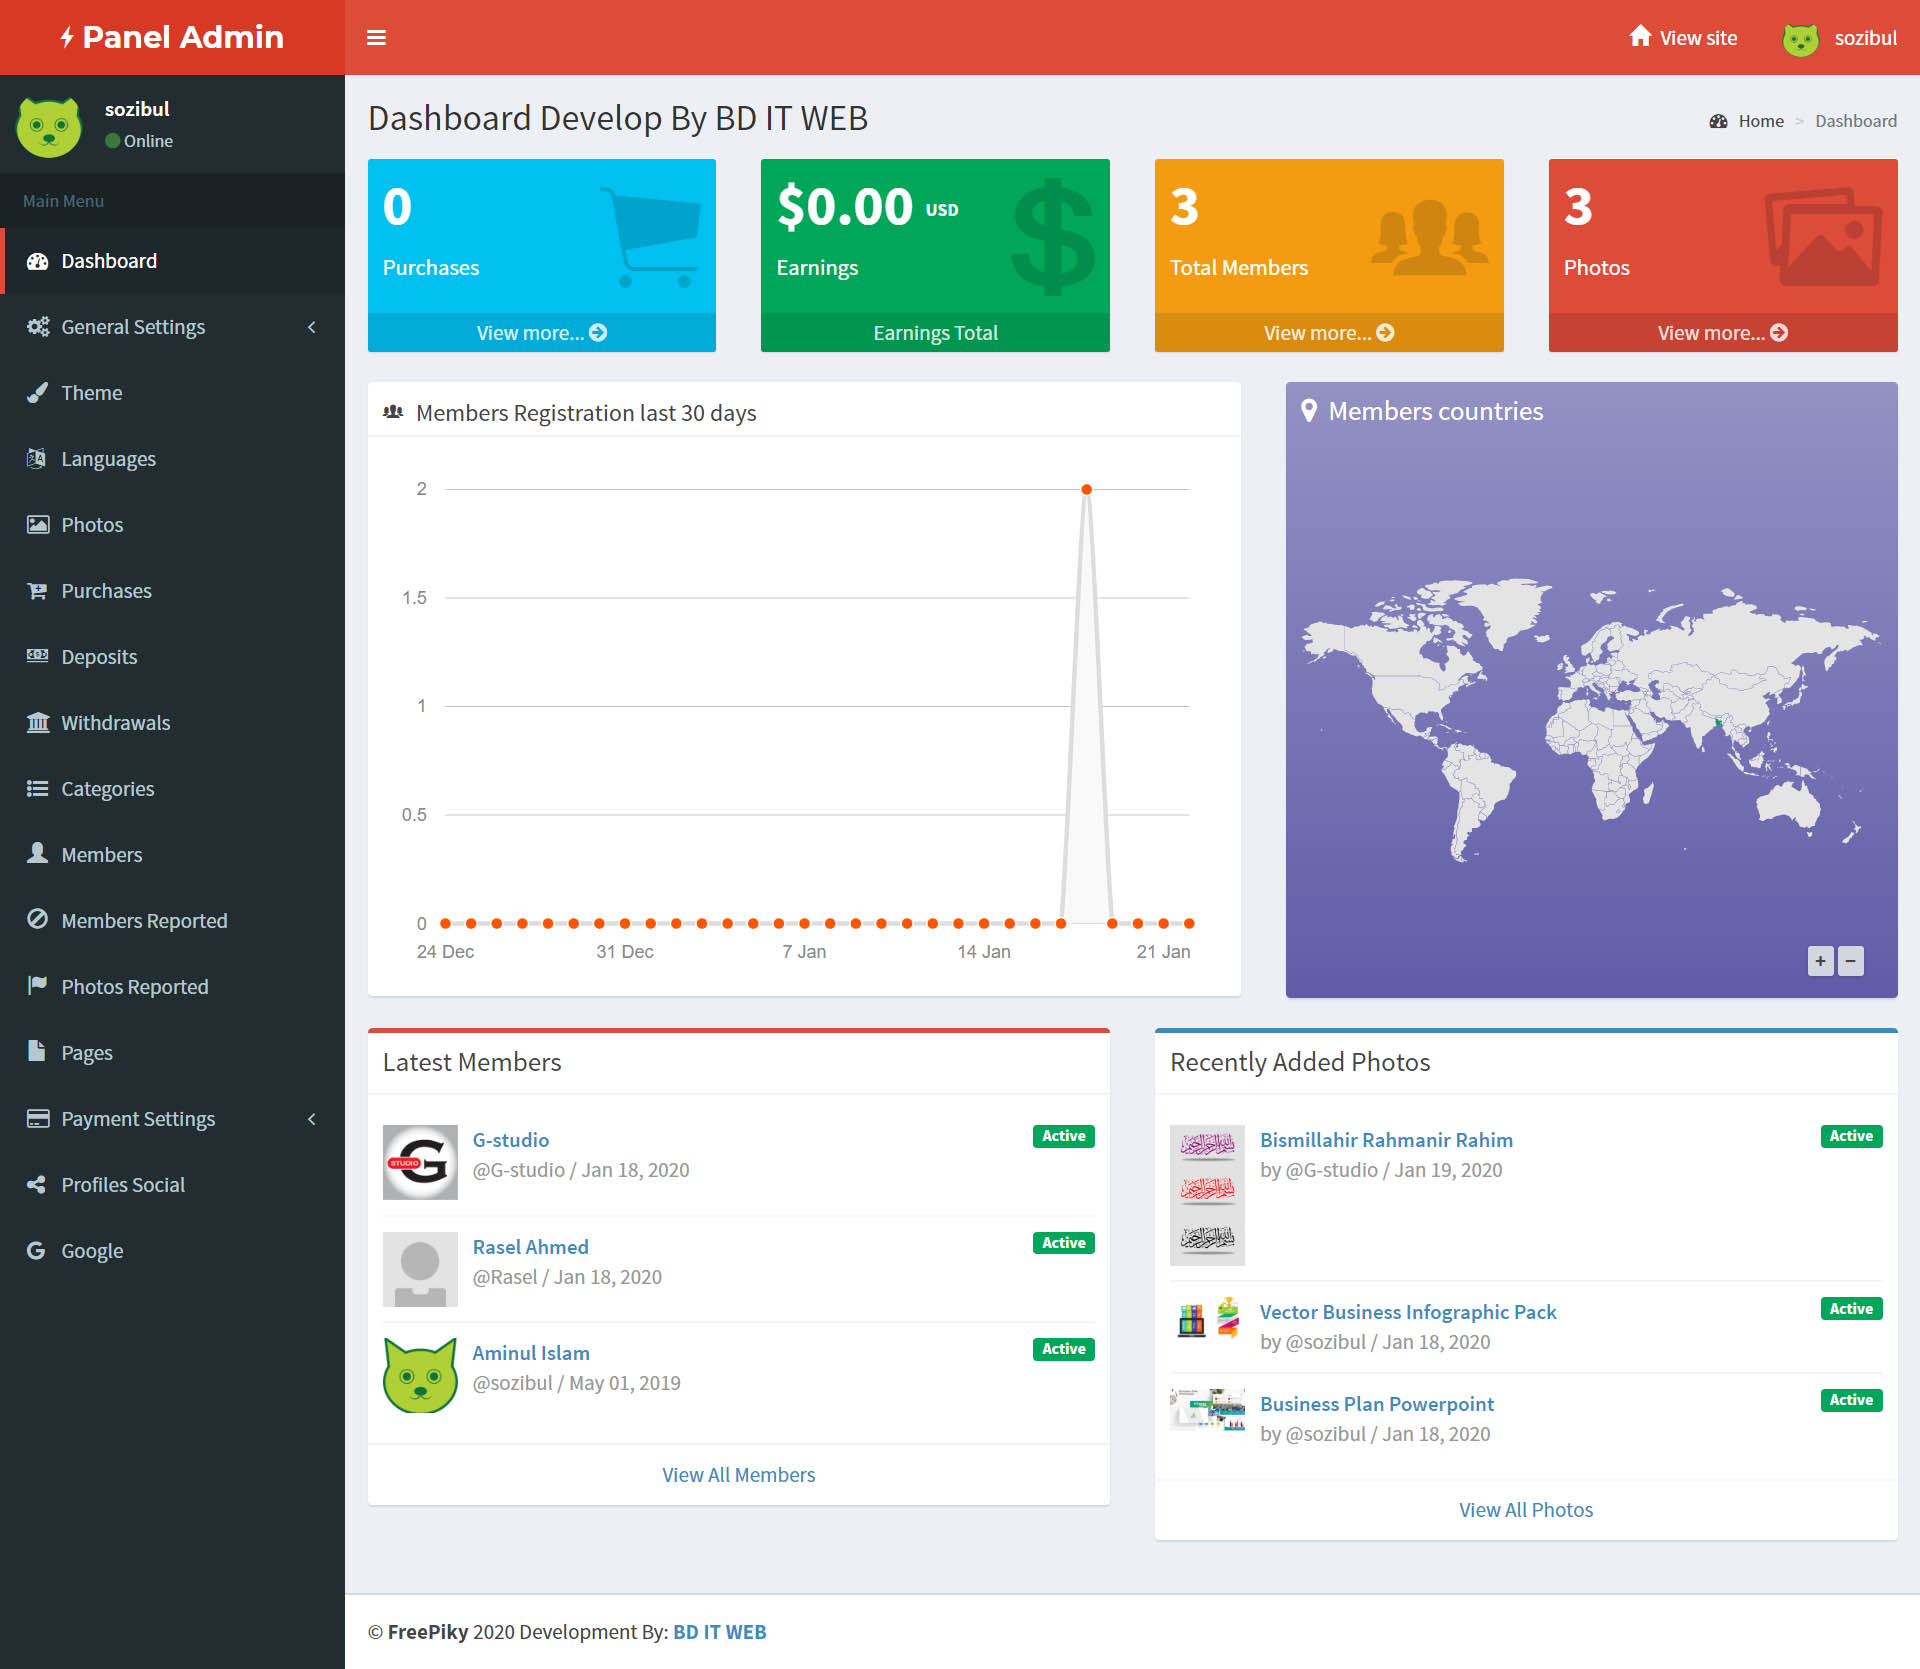This screenshot has width=1920, height=1669.
Task: Click the Photos Reported flag icon
Action: 37,986
